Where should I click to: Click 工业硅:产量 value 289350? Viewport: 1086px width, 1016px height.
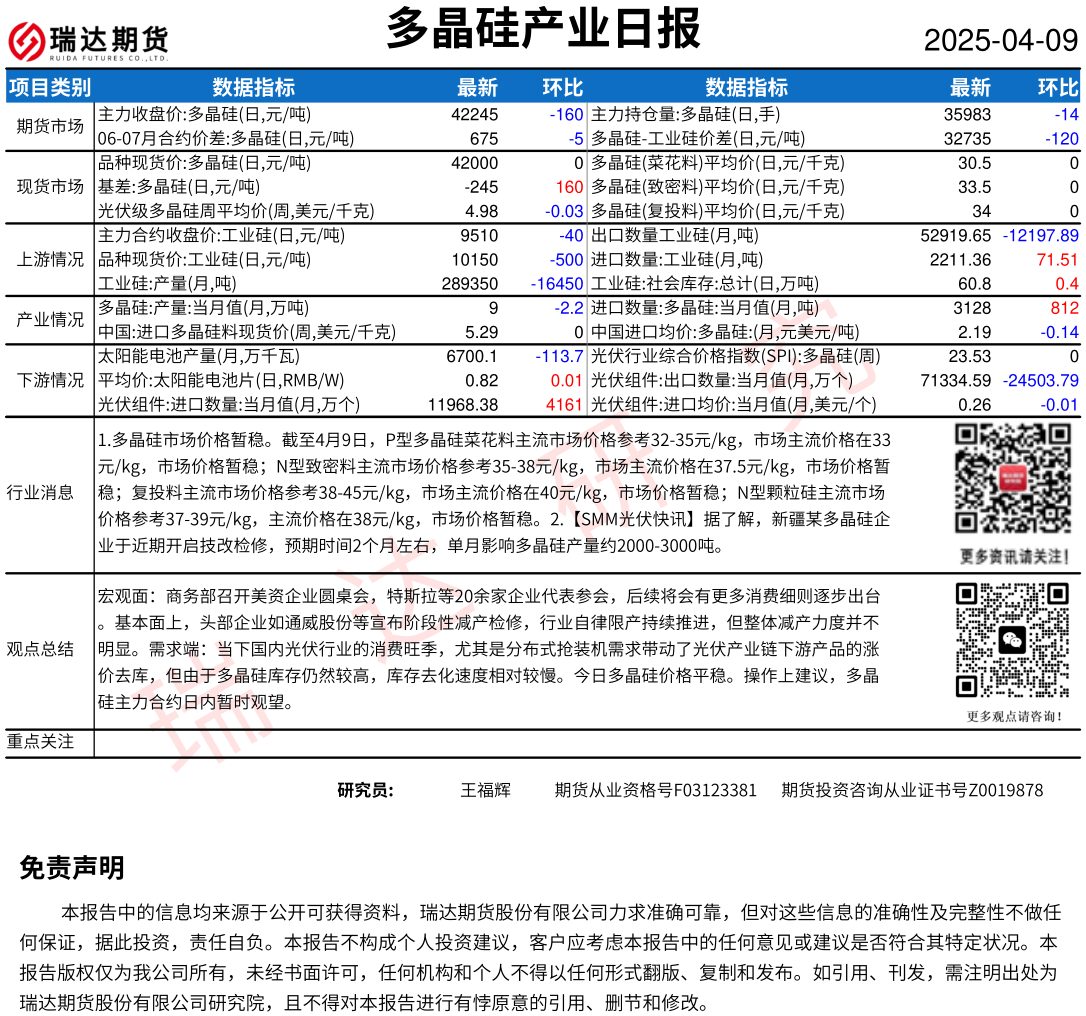click(470, 284)
